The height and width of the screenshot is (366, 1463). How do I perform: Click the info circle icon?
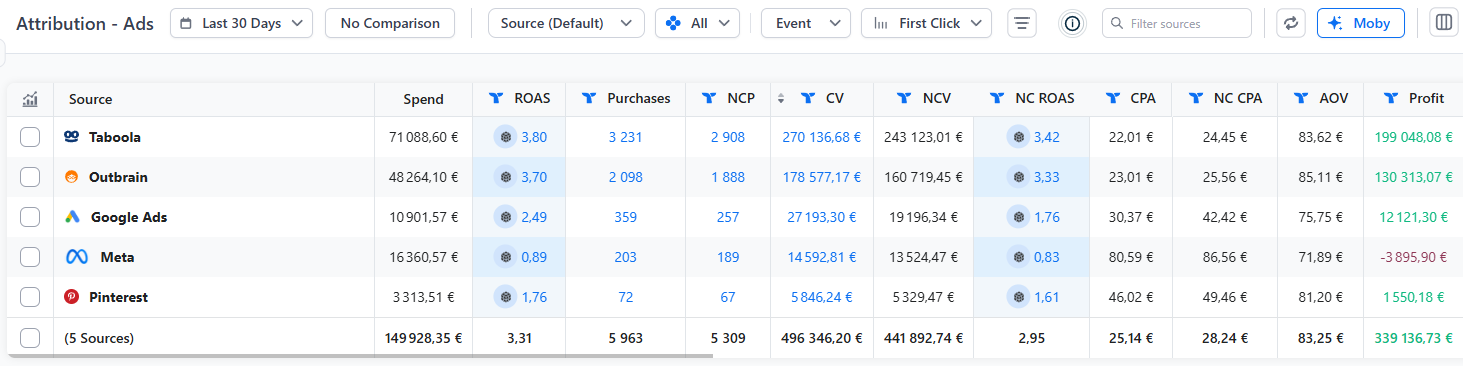pyautogui.click(x=1073, y=23)
